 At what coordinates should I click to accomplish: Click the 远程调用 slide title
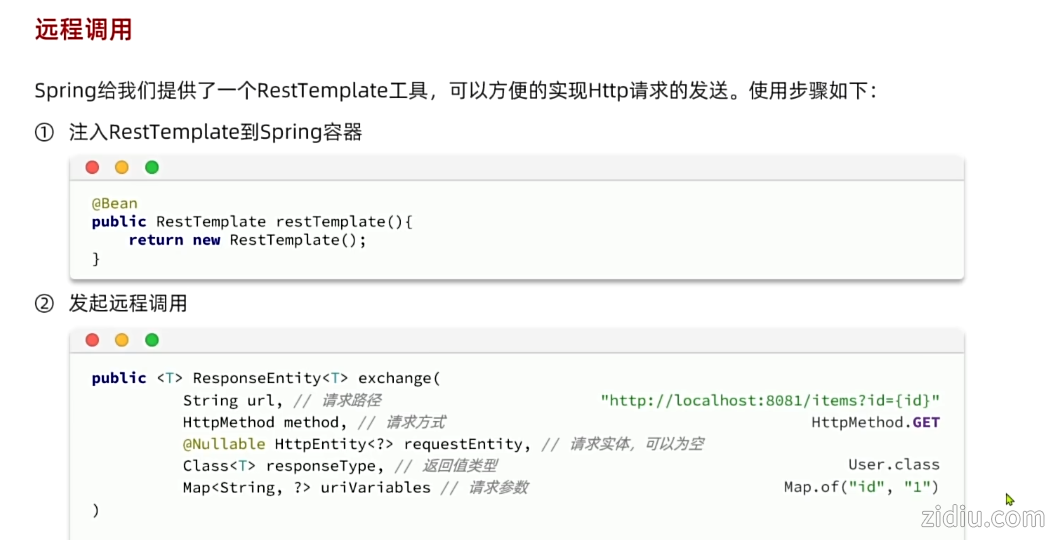pos(83,29)
